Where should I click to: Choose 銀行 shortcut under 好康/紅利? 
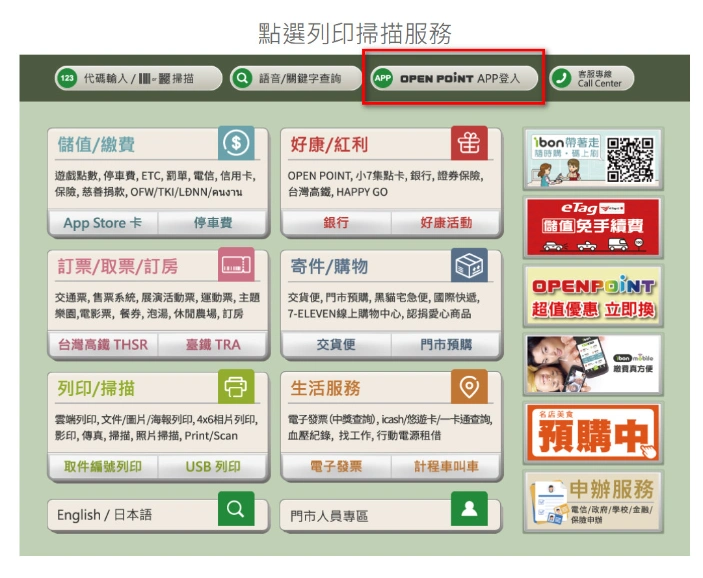(x=336, y=223)
